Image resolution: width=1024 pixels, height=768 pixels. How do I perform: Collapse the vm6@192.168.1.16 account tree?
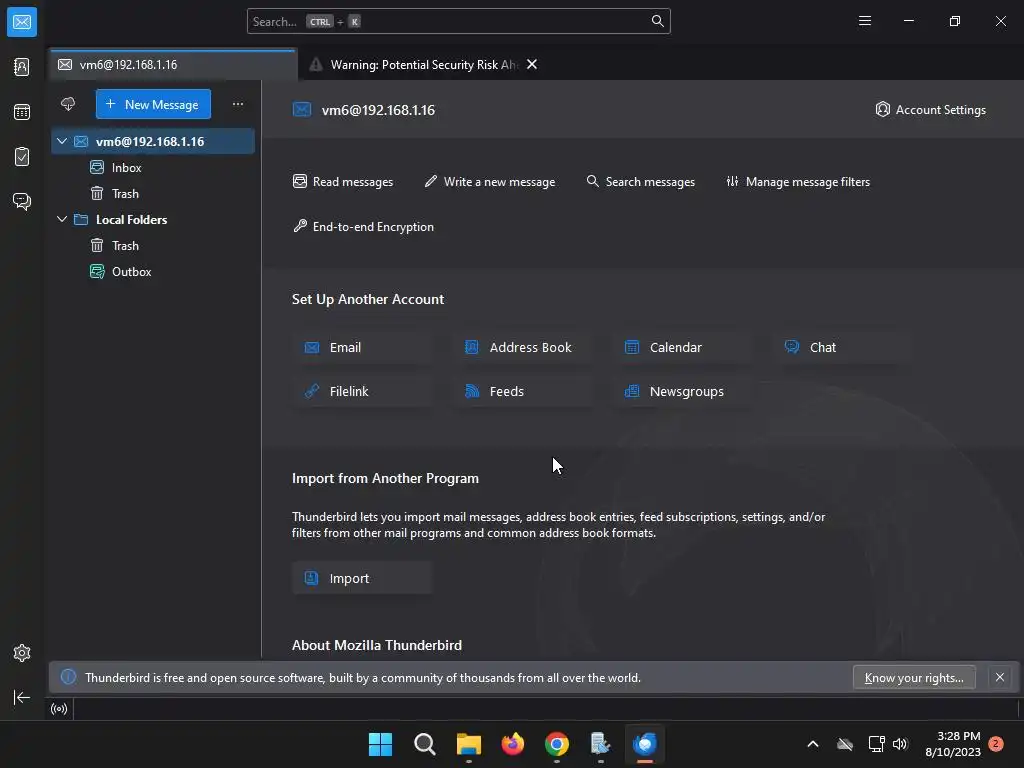(62, 141)
